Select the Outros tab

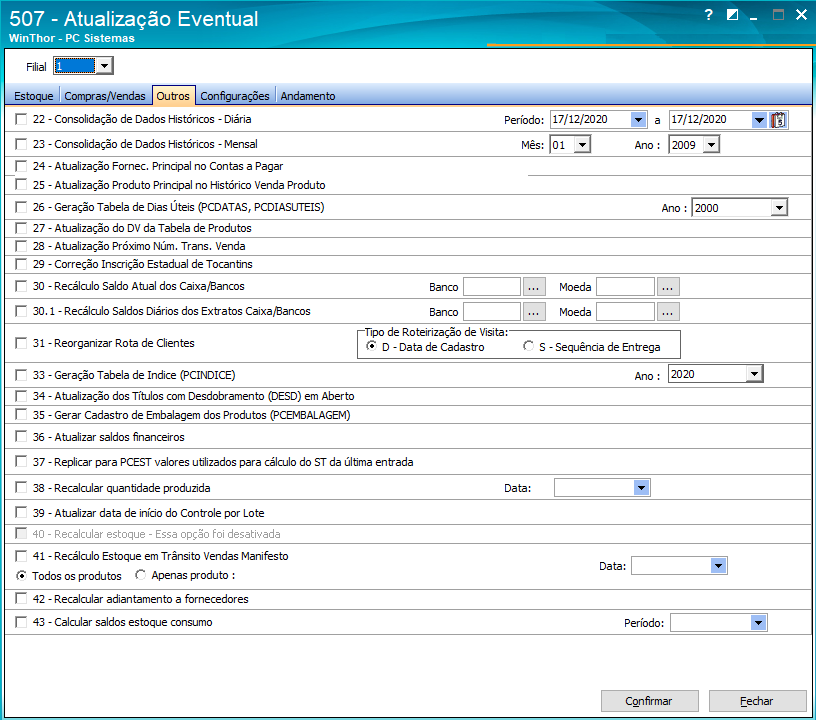tap(173, 96)
